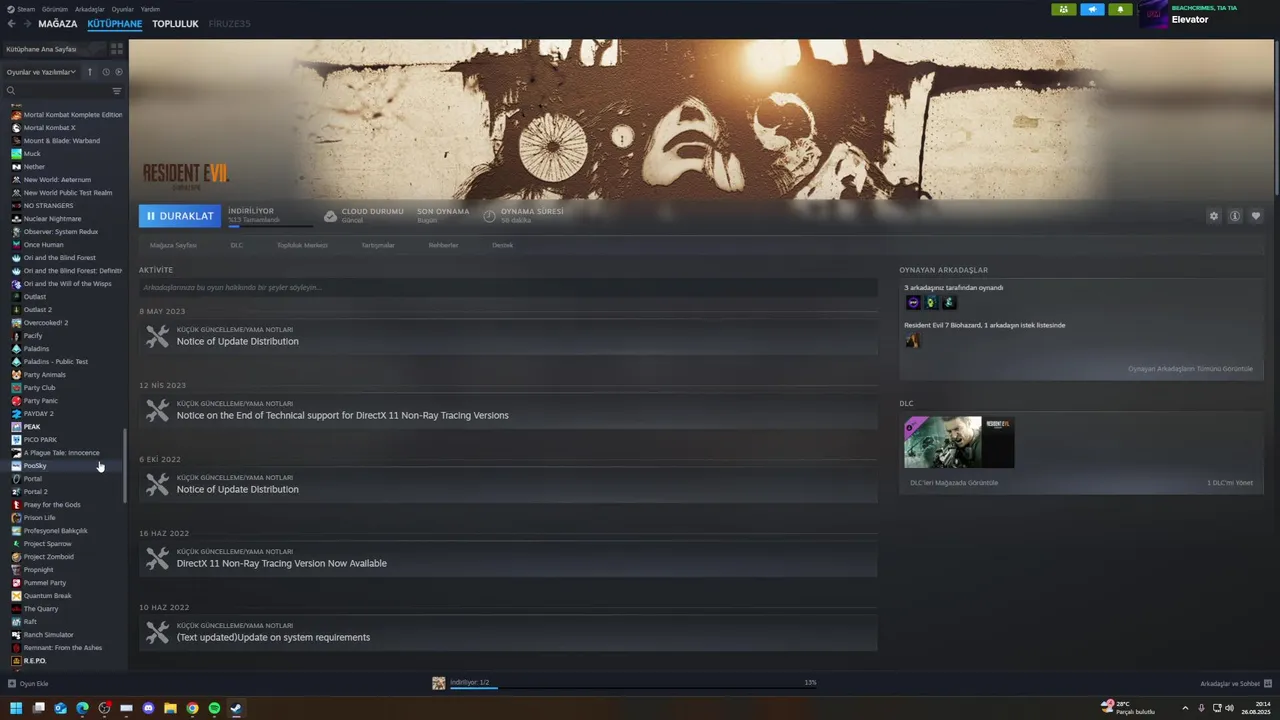Click 1 DLC'mi Yönet
The height and width of the screenshot is (720, 1280).
point(1229,483)
